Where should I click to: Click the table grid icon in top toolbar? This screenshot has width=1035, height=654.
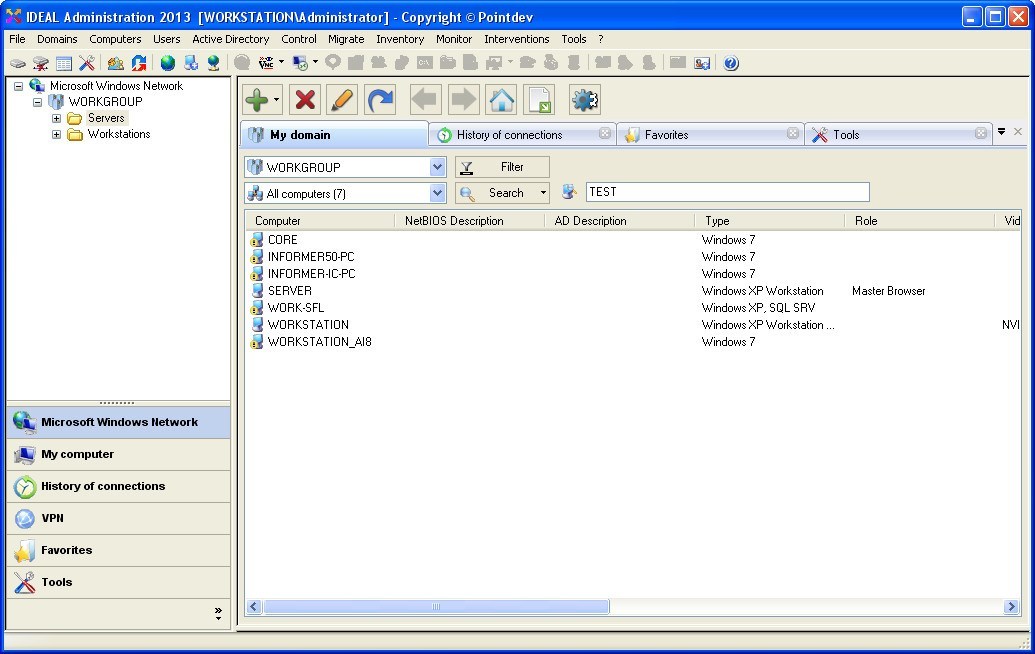point(64,63)
